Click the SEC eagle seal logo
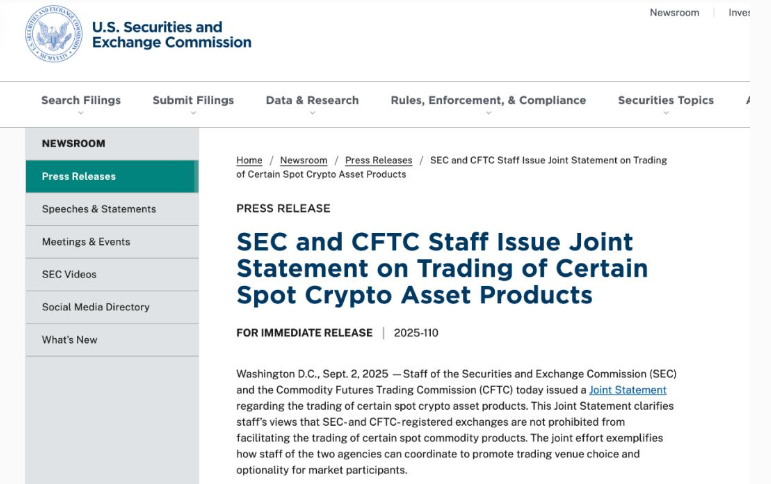 [54, 34]
